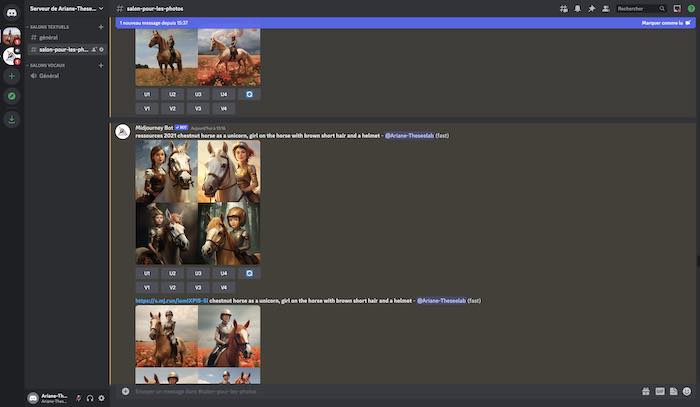Make variation V4 of unicorn grid

pos(224,287)
